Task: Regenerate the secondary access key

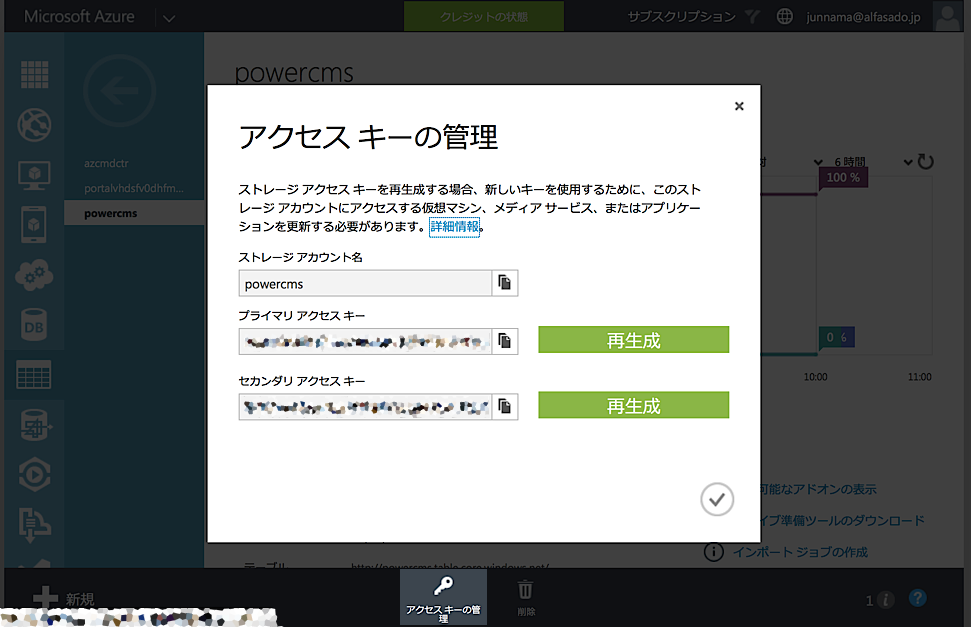Action: [x=634, y=405]
